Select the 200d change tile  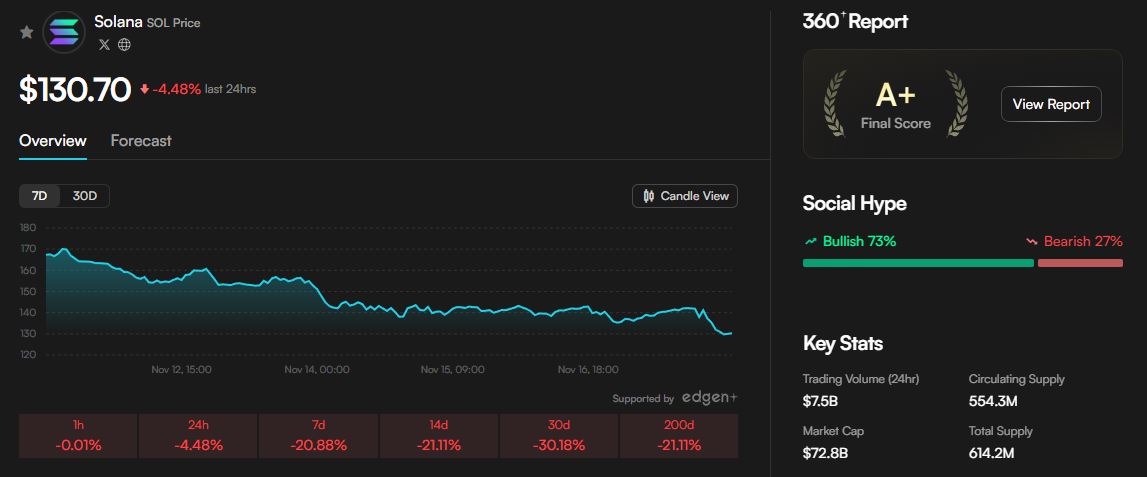pyautogui.click(x=679, y=436)
